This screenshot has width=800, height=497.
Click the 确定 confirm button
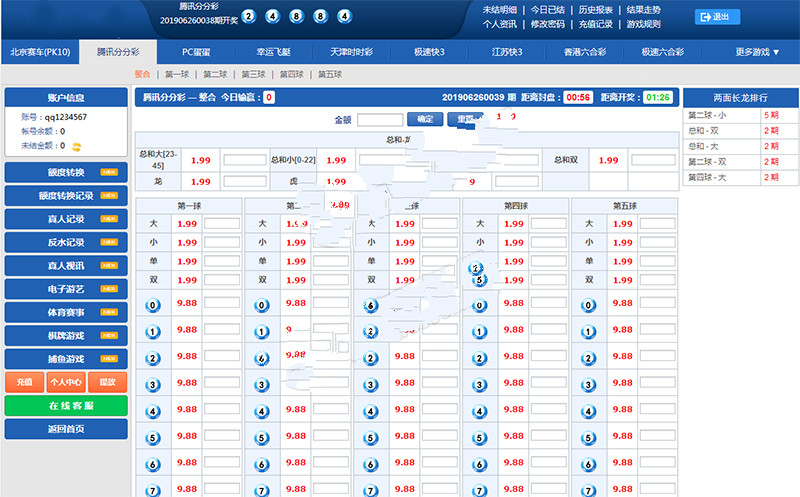pos(425,119)
